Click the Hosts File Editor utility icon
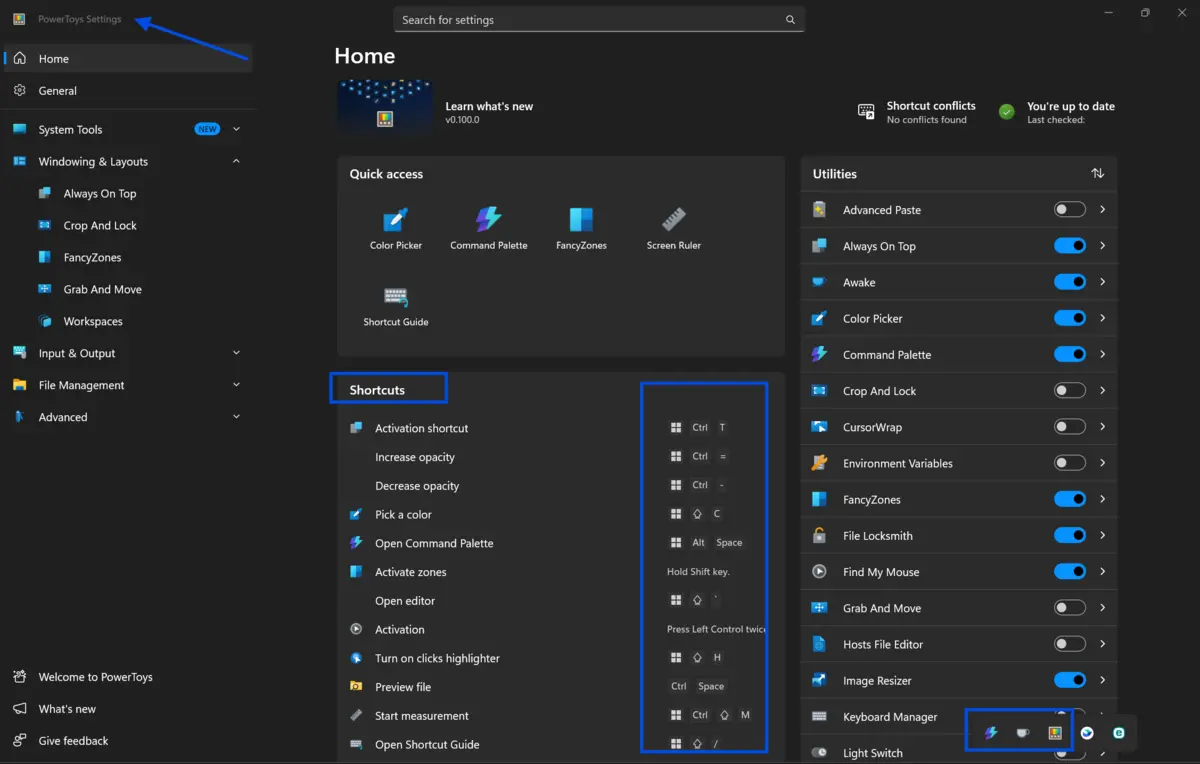 (819, 645)
